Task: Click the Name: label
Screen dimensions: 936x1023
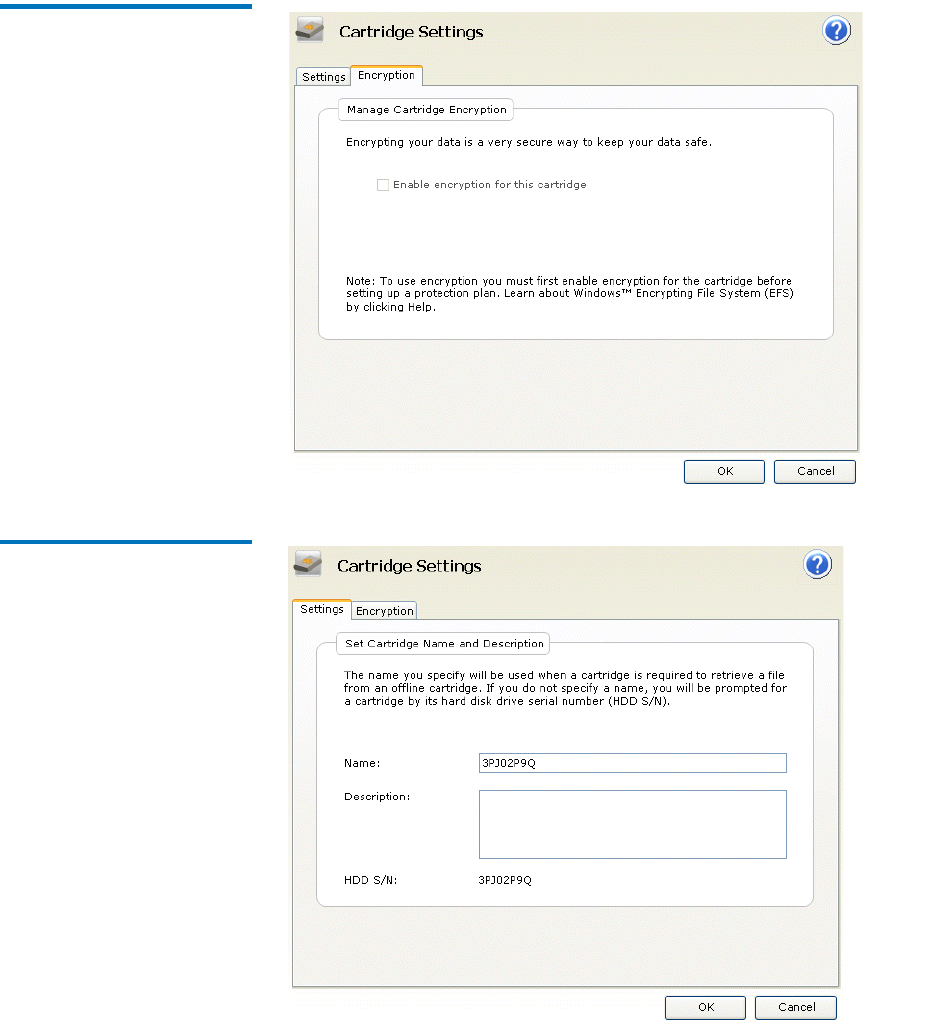Action: tap(362, 763)
